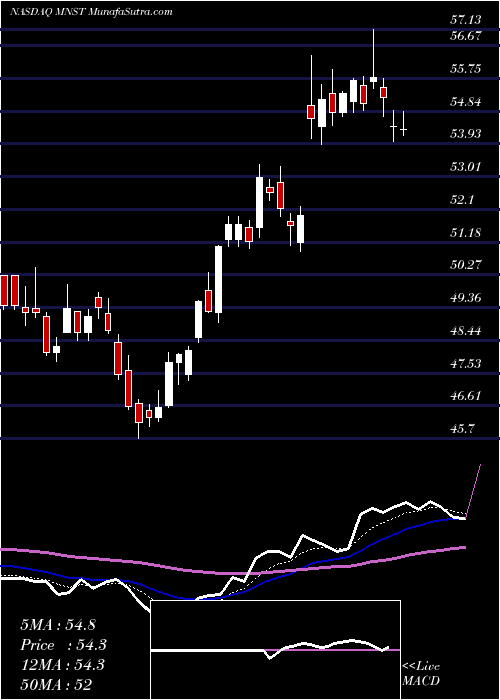
Task: Click the 46.61 price axis label
Action: (x=466, y=396)
